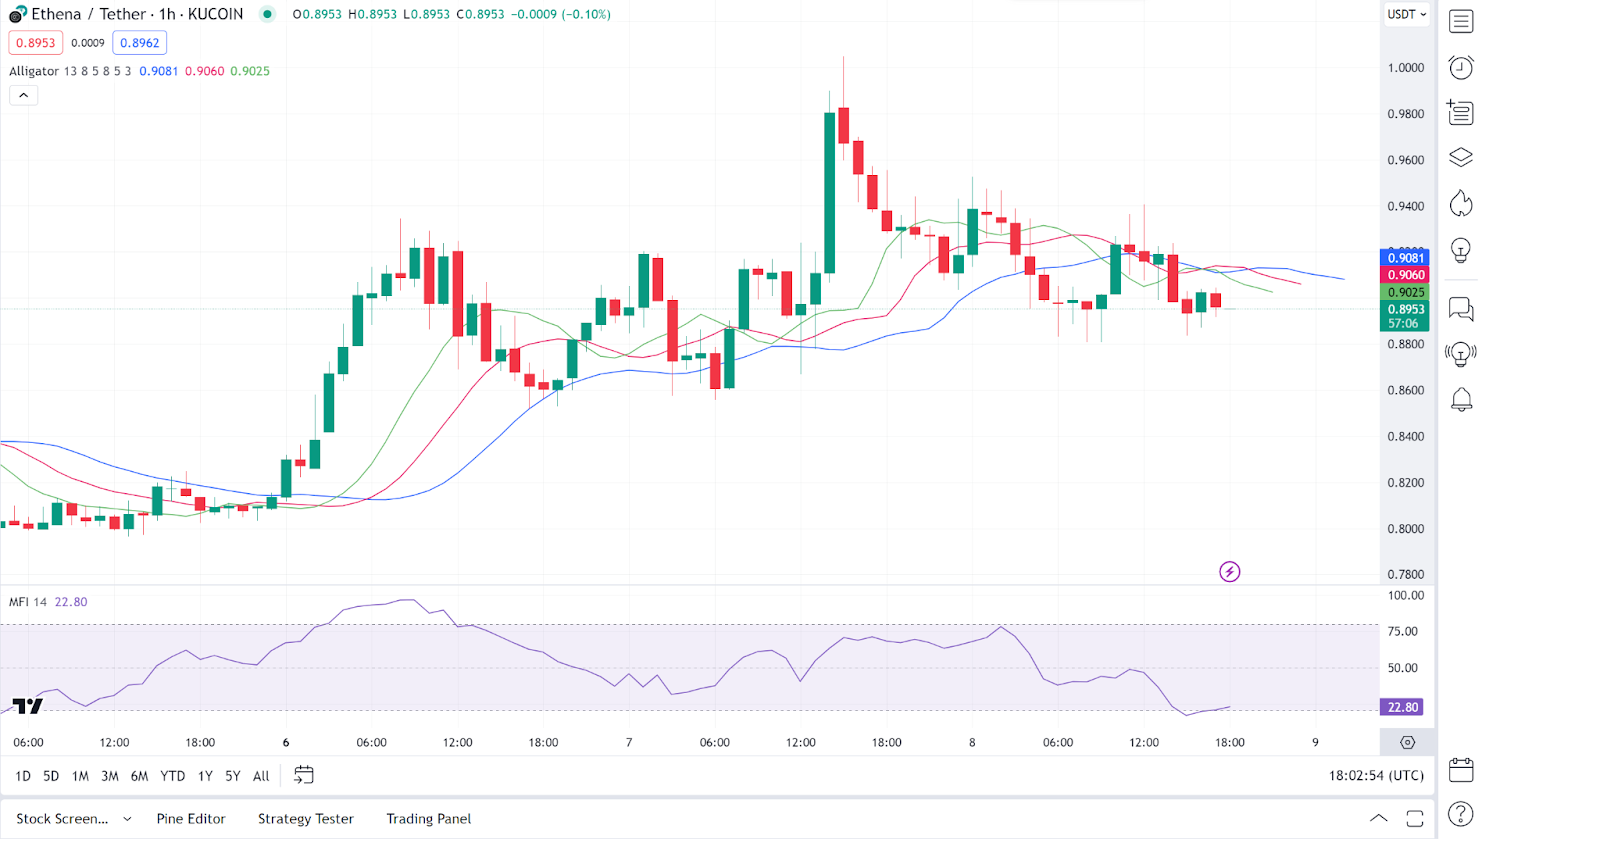Click the purple 22.80 MFI value label

click(x=1402, y=707)
